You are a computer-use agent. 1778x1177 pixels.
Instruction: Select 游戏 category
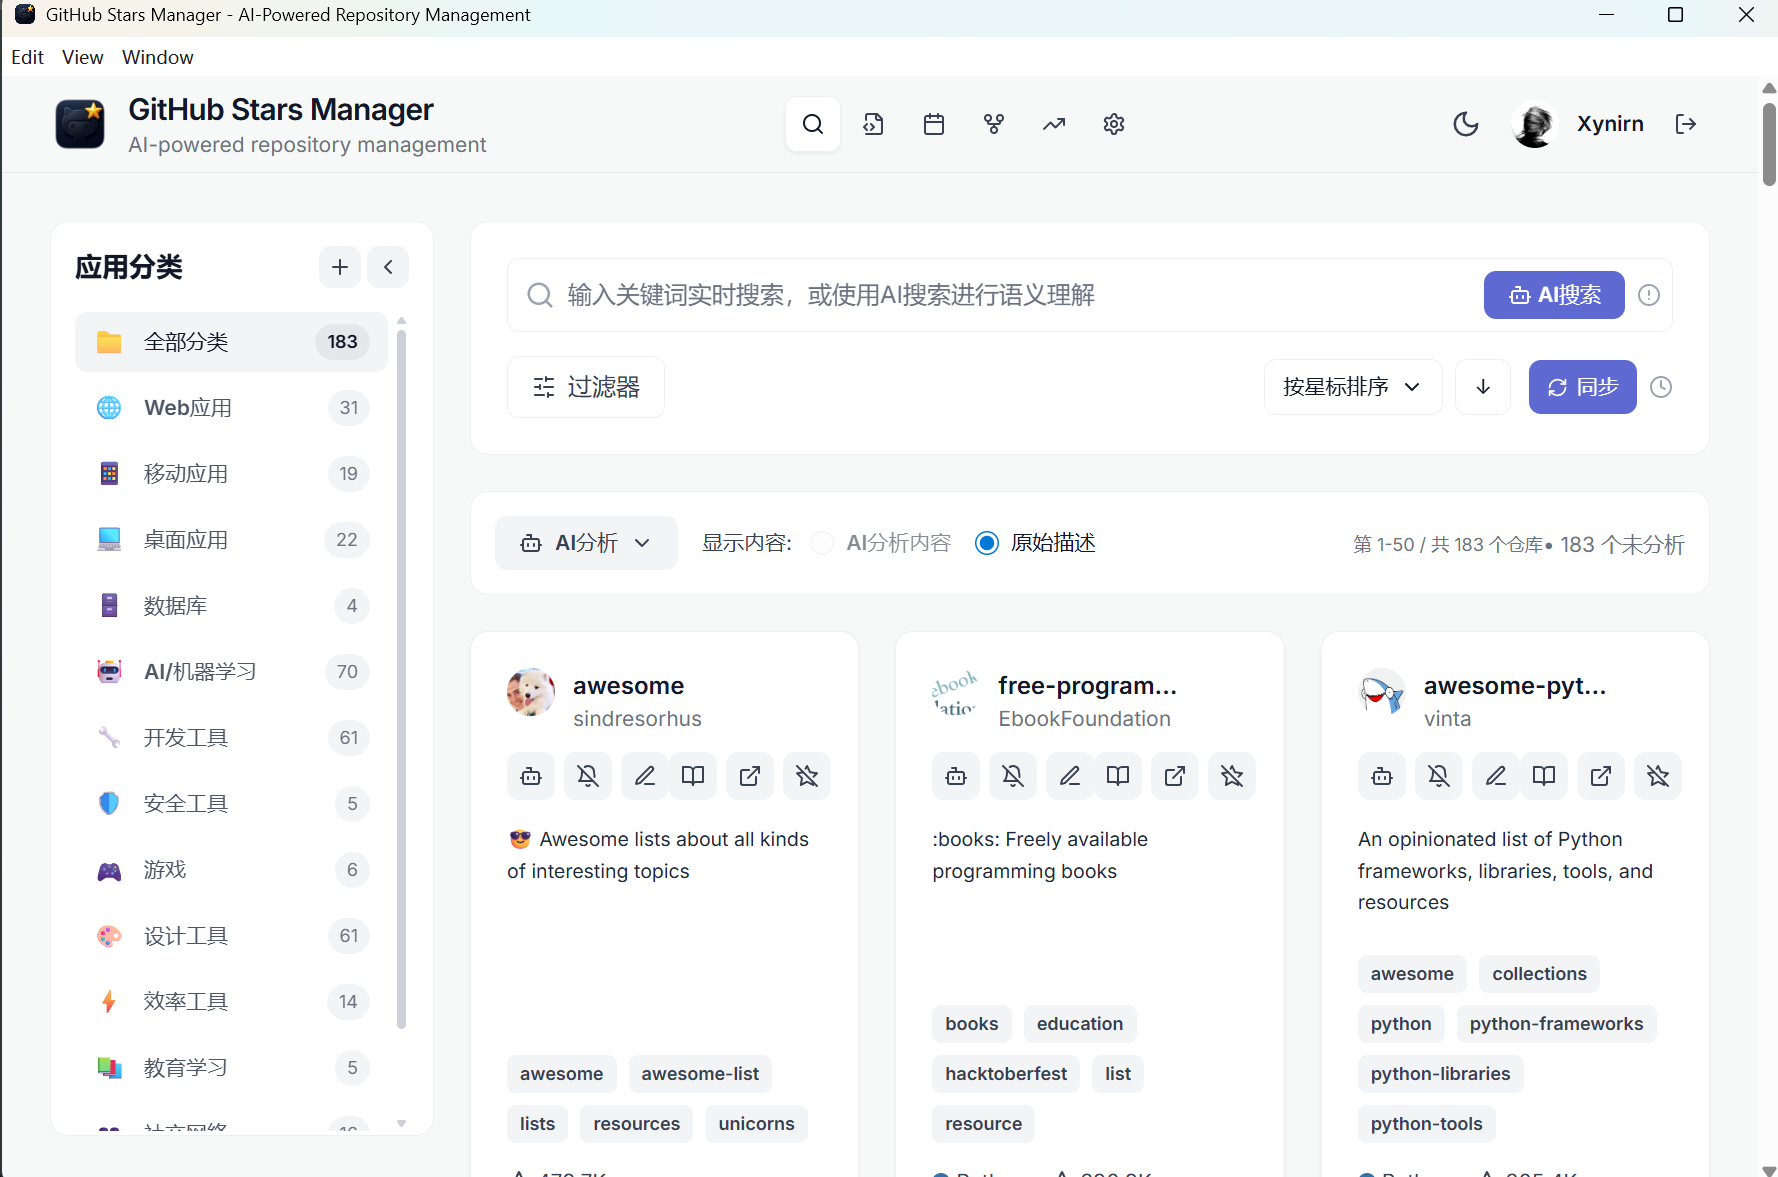(x=231, y=870)
